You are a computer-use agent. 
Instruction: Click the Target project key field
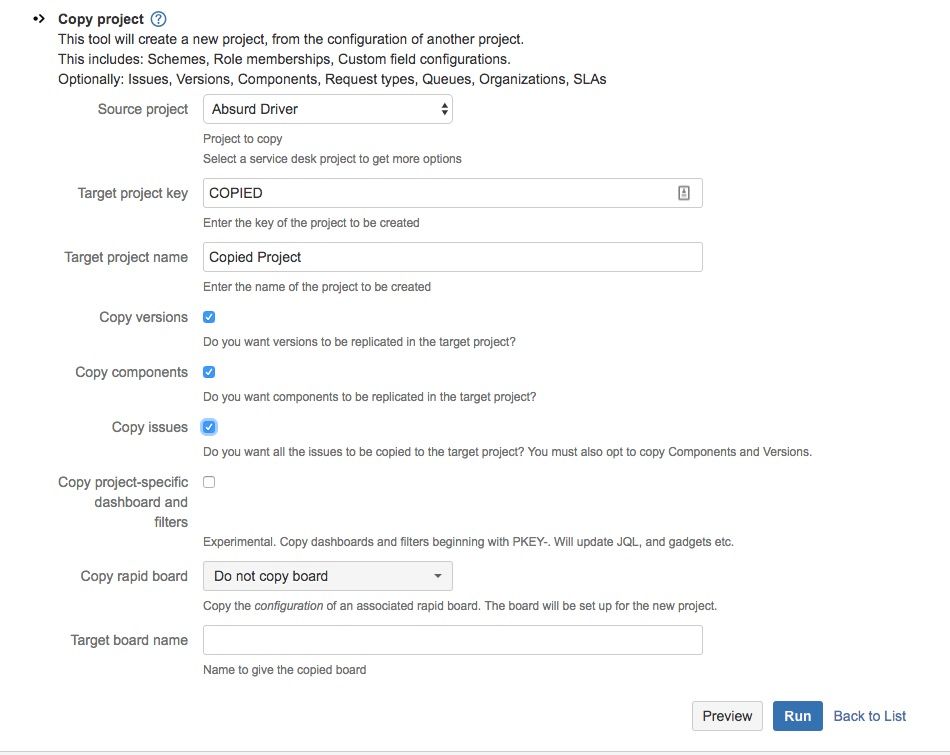point(453,193)
